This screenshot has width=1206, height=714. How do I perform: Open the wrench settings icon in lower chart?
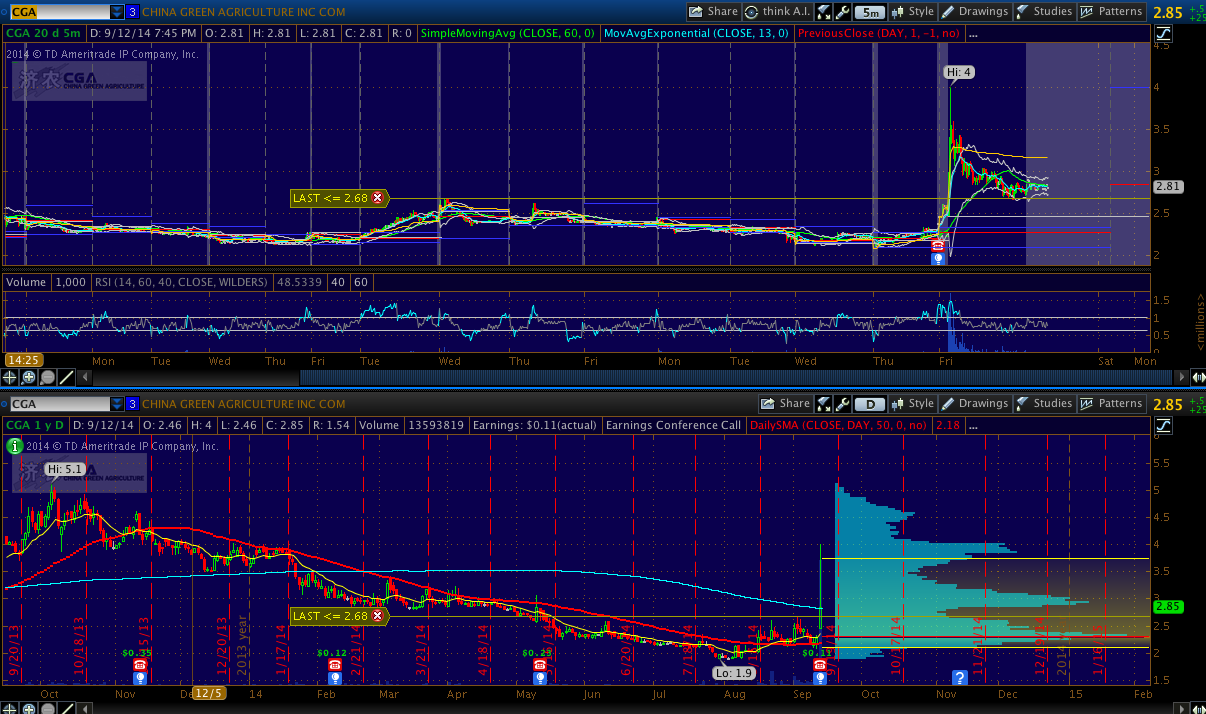point(842,404)
